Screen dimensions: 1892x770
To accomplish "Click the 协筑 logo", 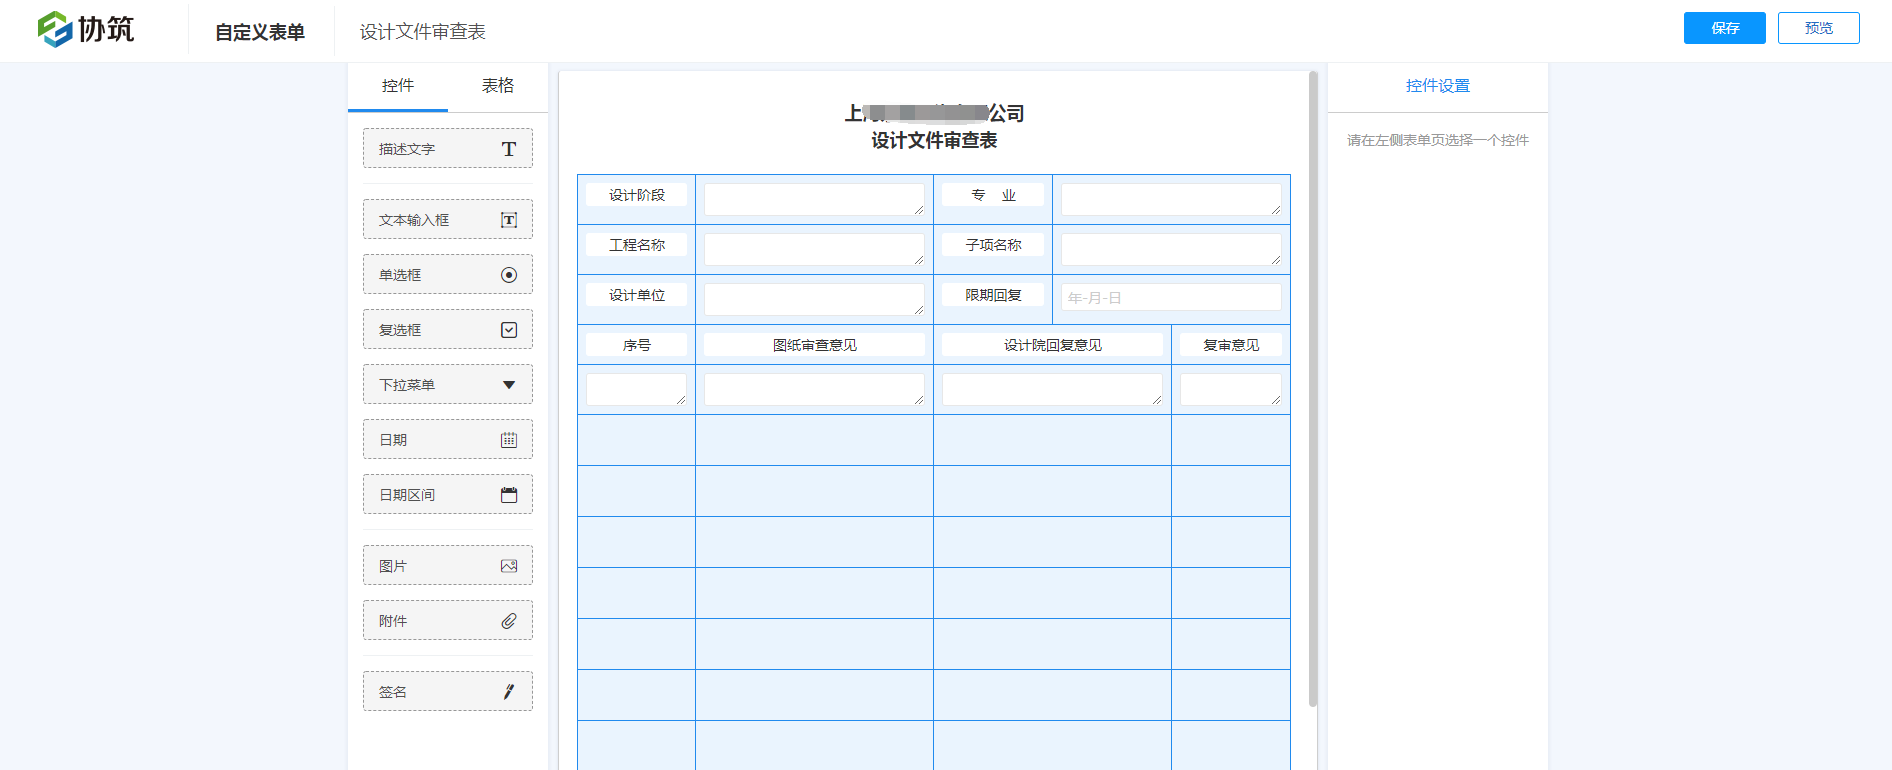I will click(x=86, y=30).
